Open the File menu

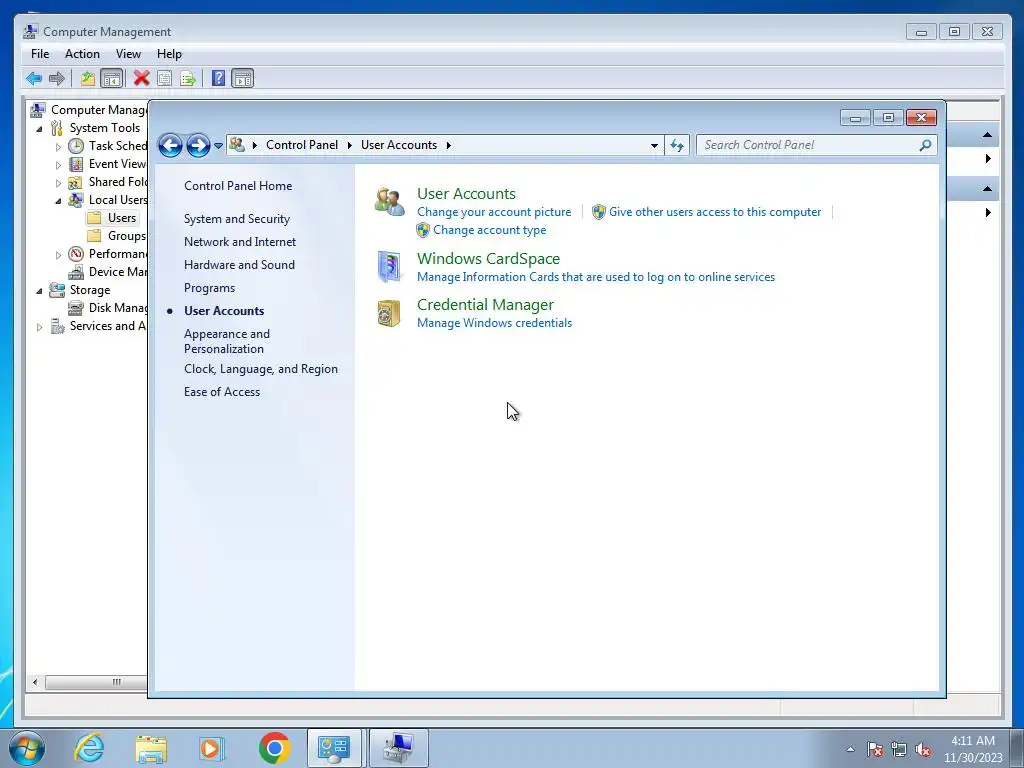pos(40,54)
